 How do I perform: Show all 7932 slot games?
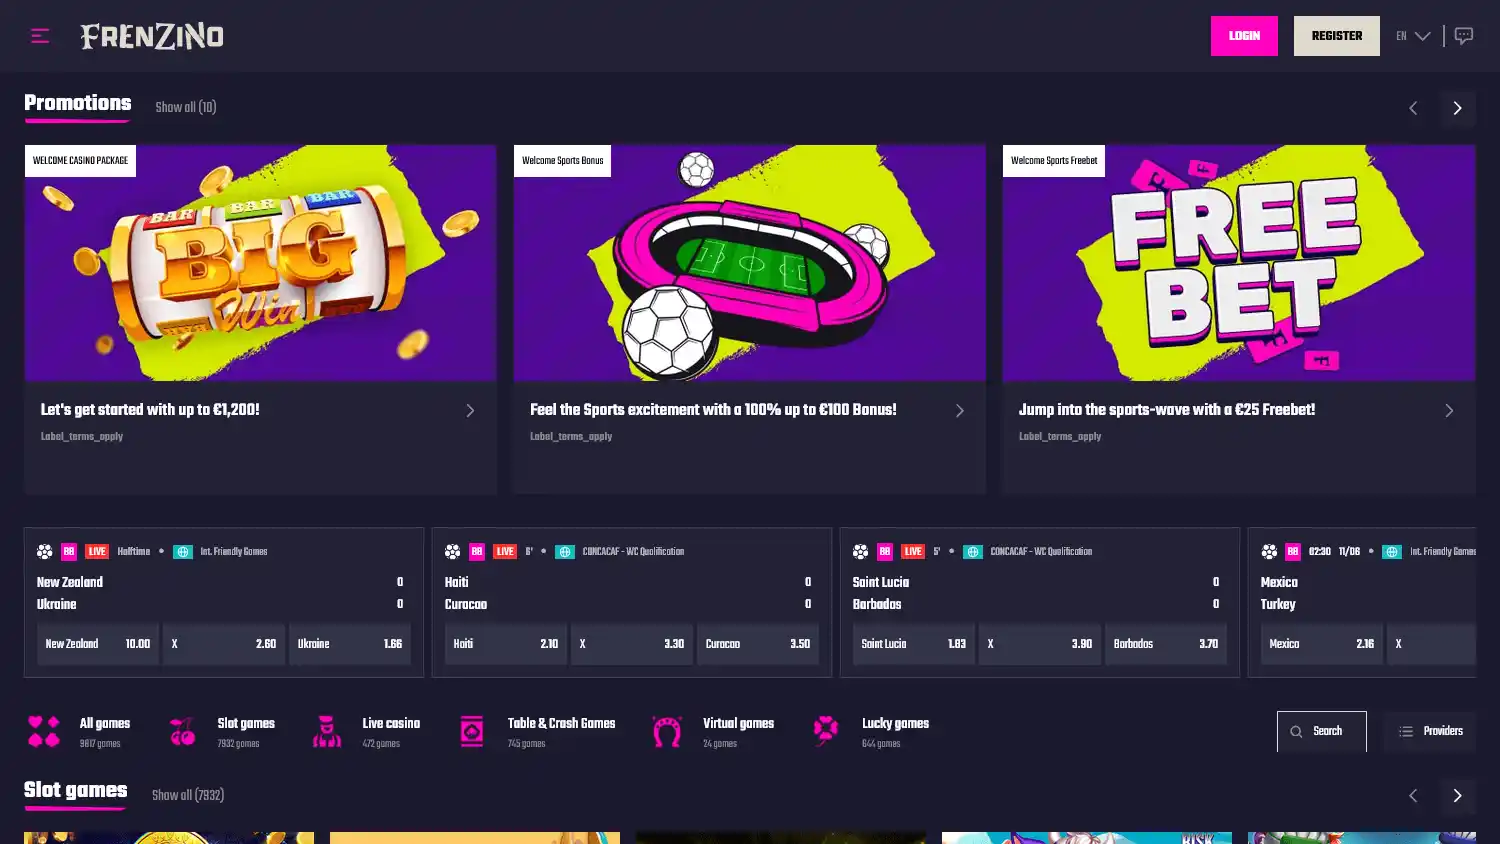click(188, 796)
